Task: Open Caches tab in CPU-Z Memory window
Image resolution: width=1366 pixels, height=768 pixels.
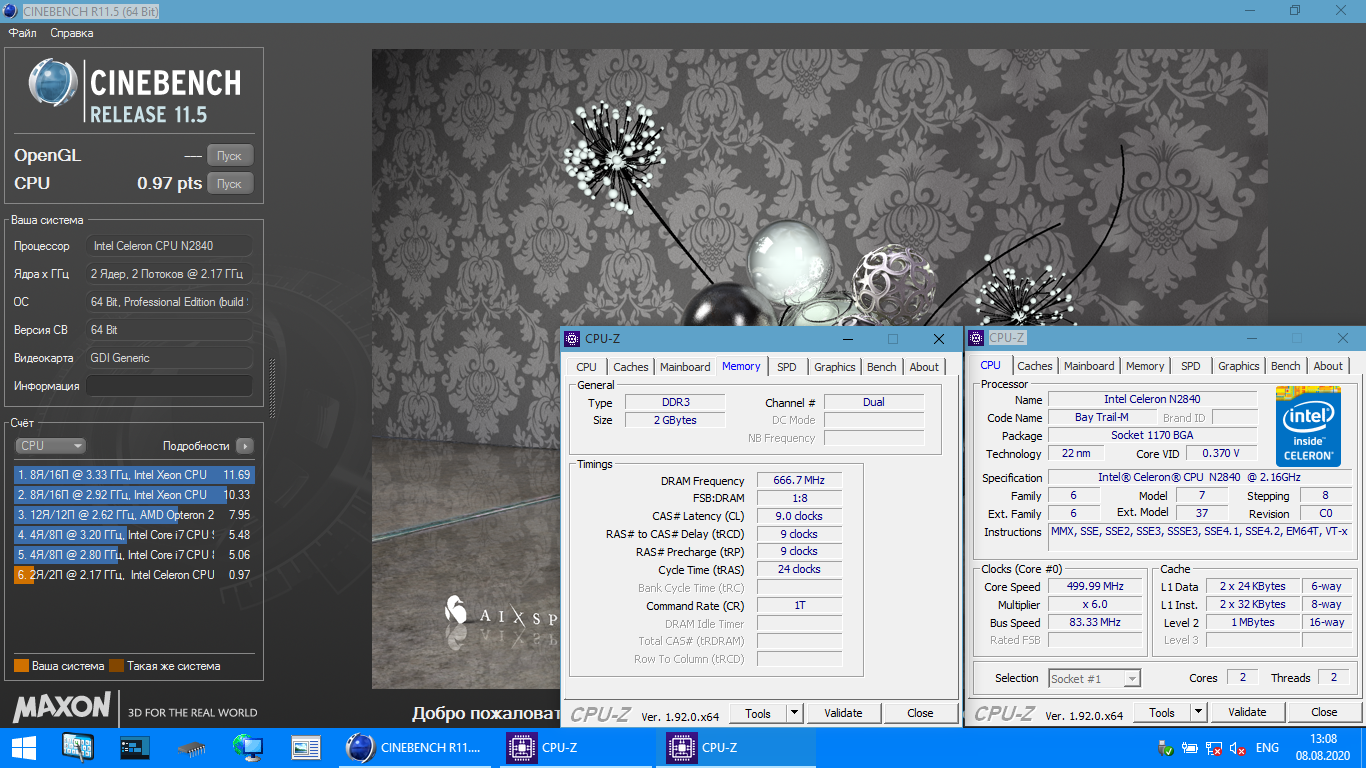Action: click(x=631, y=367)
